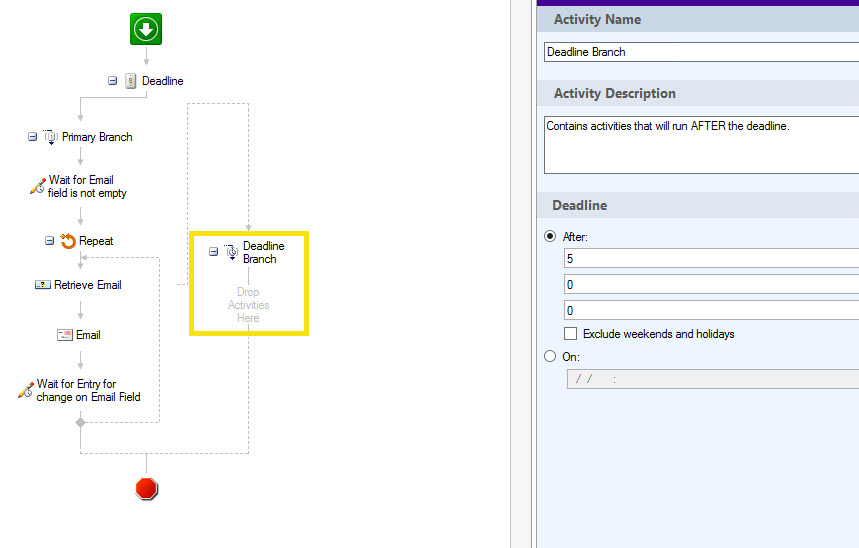Click the green workflow start icon
This screenshot has width=859, height=548.
pos(146,29)
